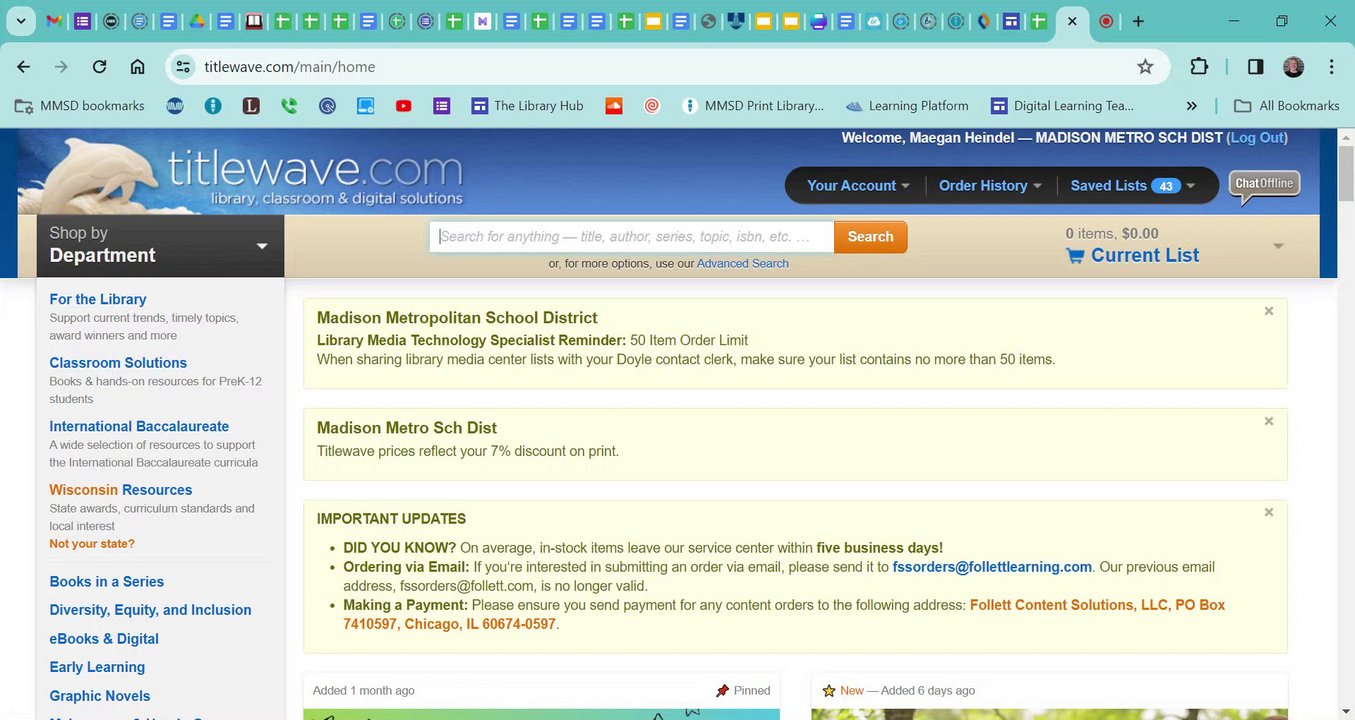Bookmark this page with the star icon
This screenshot has height=720, width=1355.
click(1145, 67)
